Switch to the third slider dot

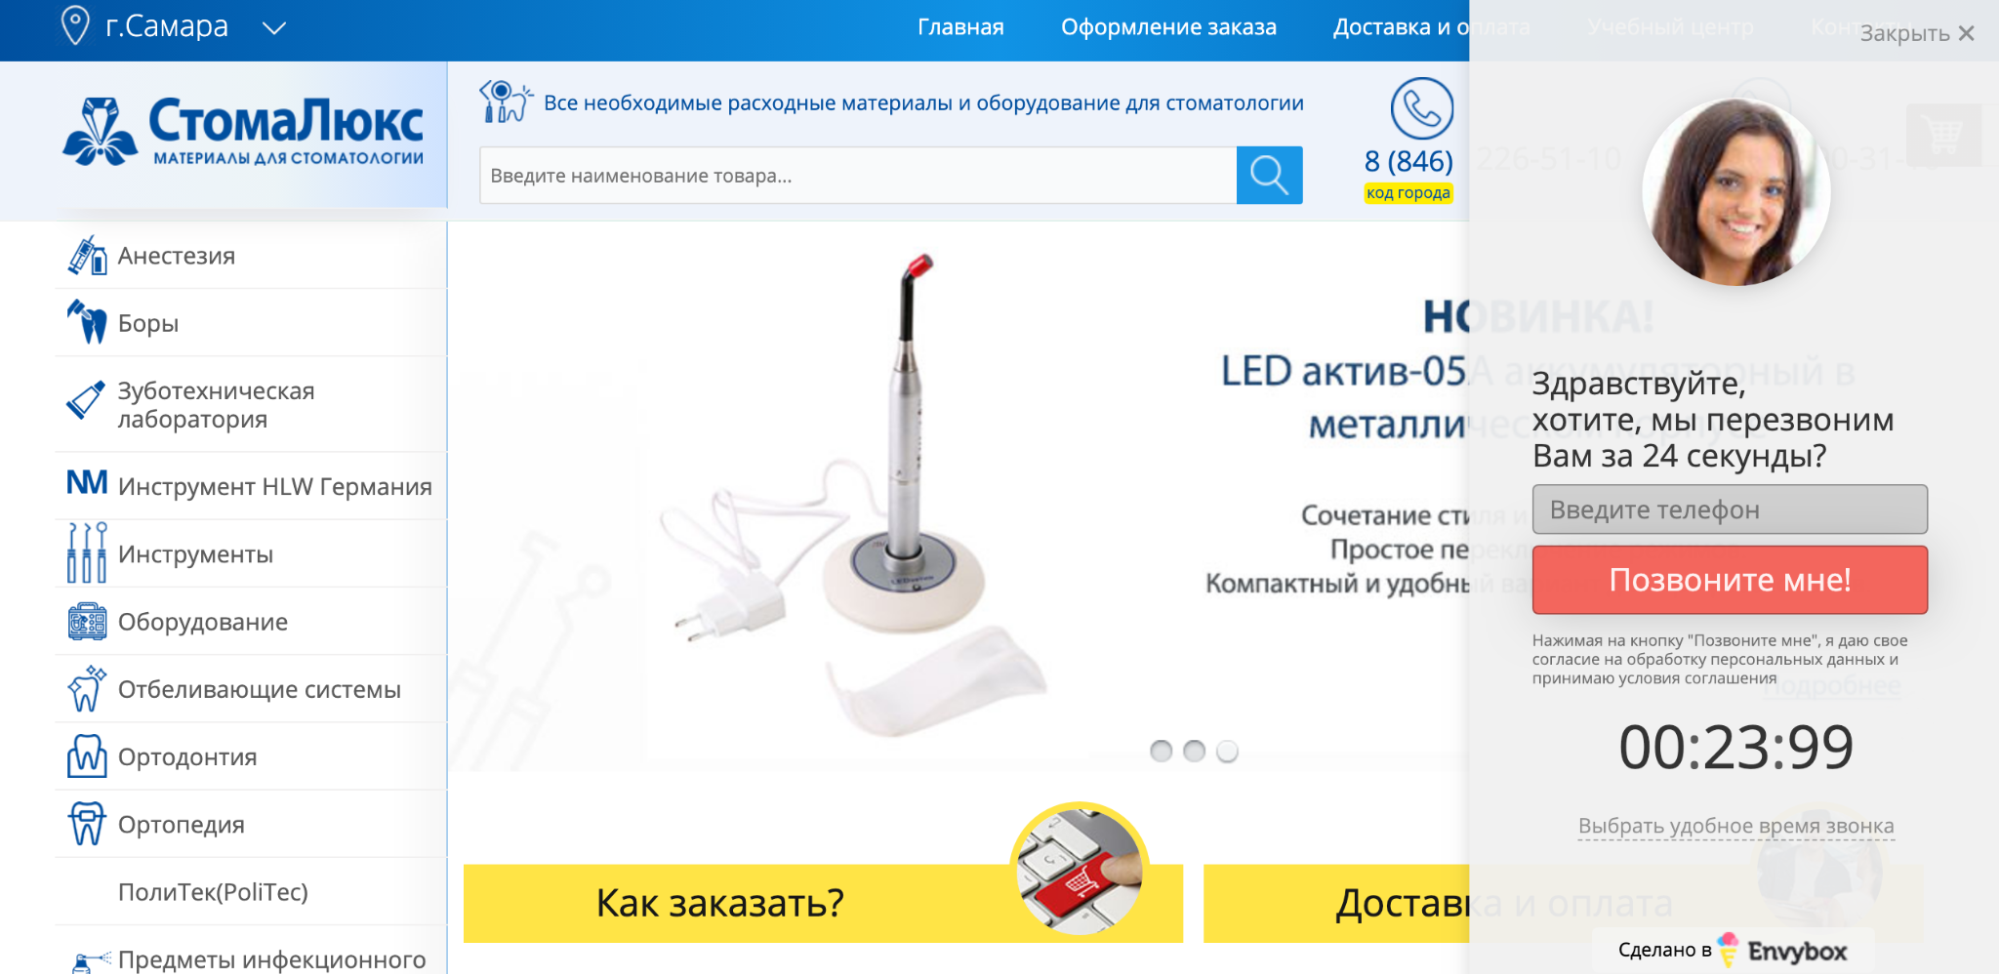click(1227, 751)
